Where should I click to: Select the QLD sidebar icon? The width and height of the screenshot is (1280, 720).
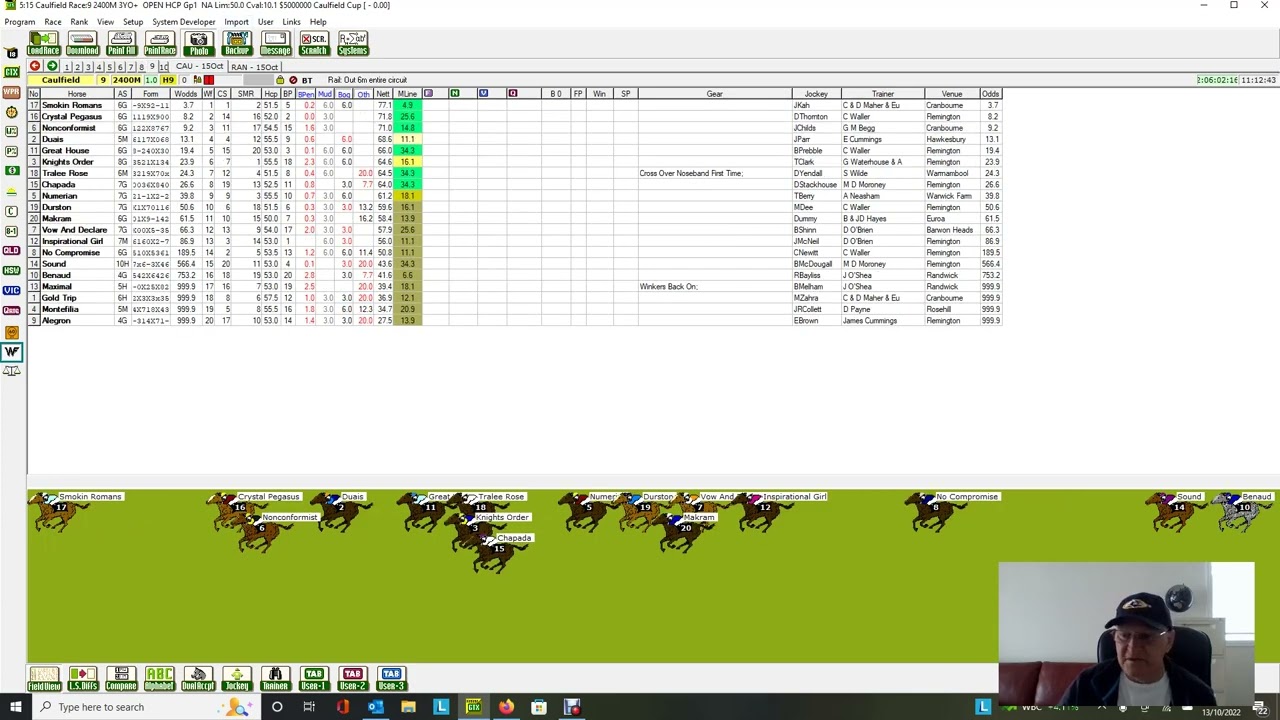tap(11, 251)
